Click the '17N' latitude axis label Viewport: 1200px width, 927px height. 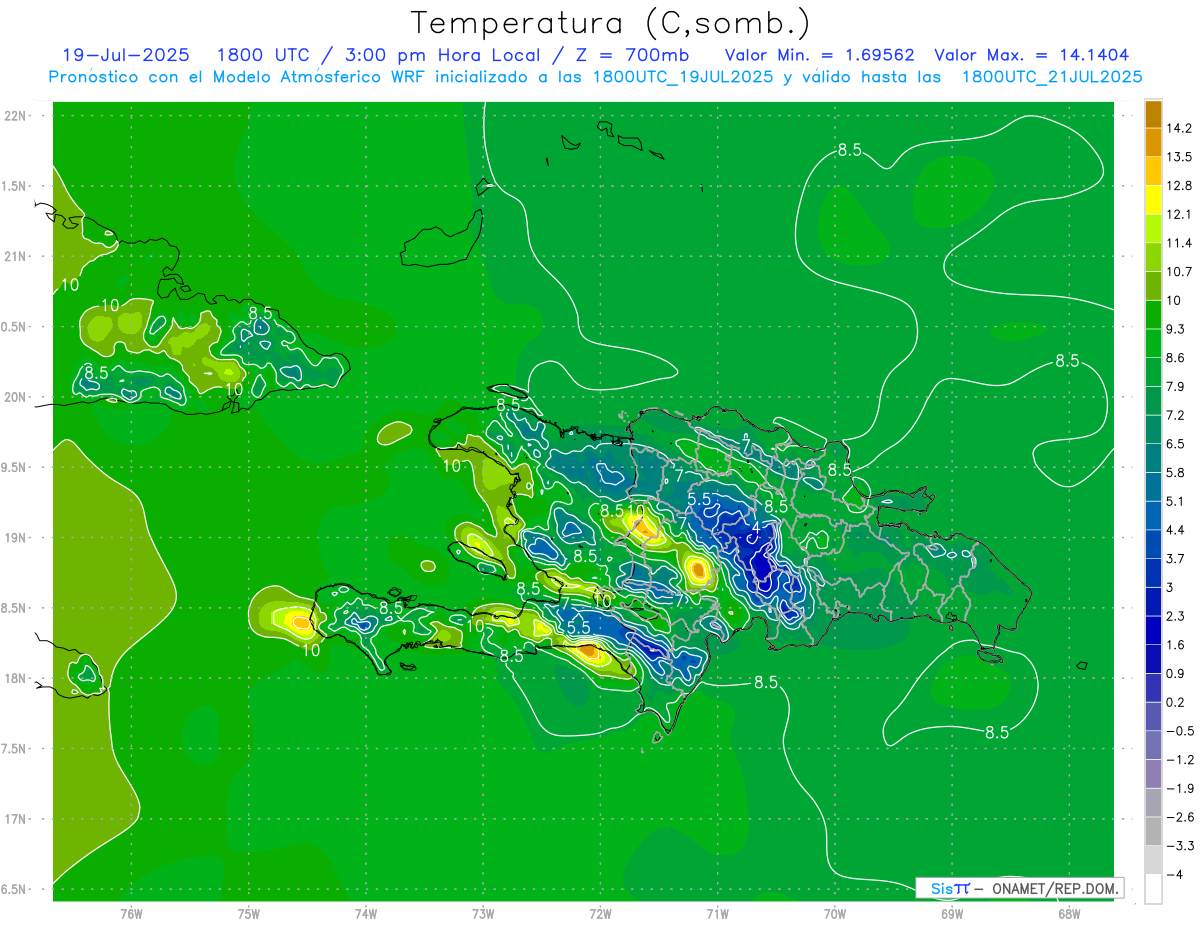(x=14, y=819)
